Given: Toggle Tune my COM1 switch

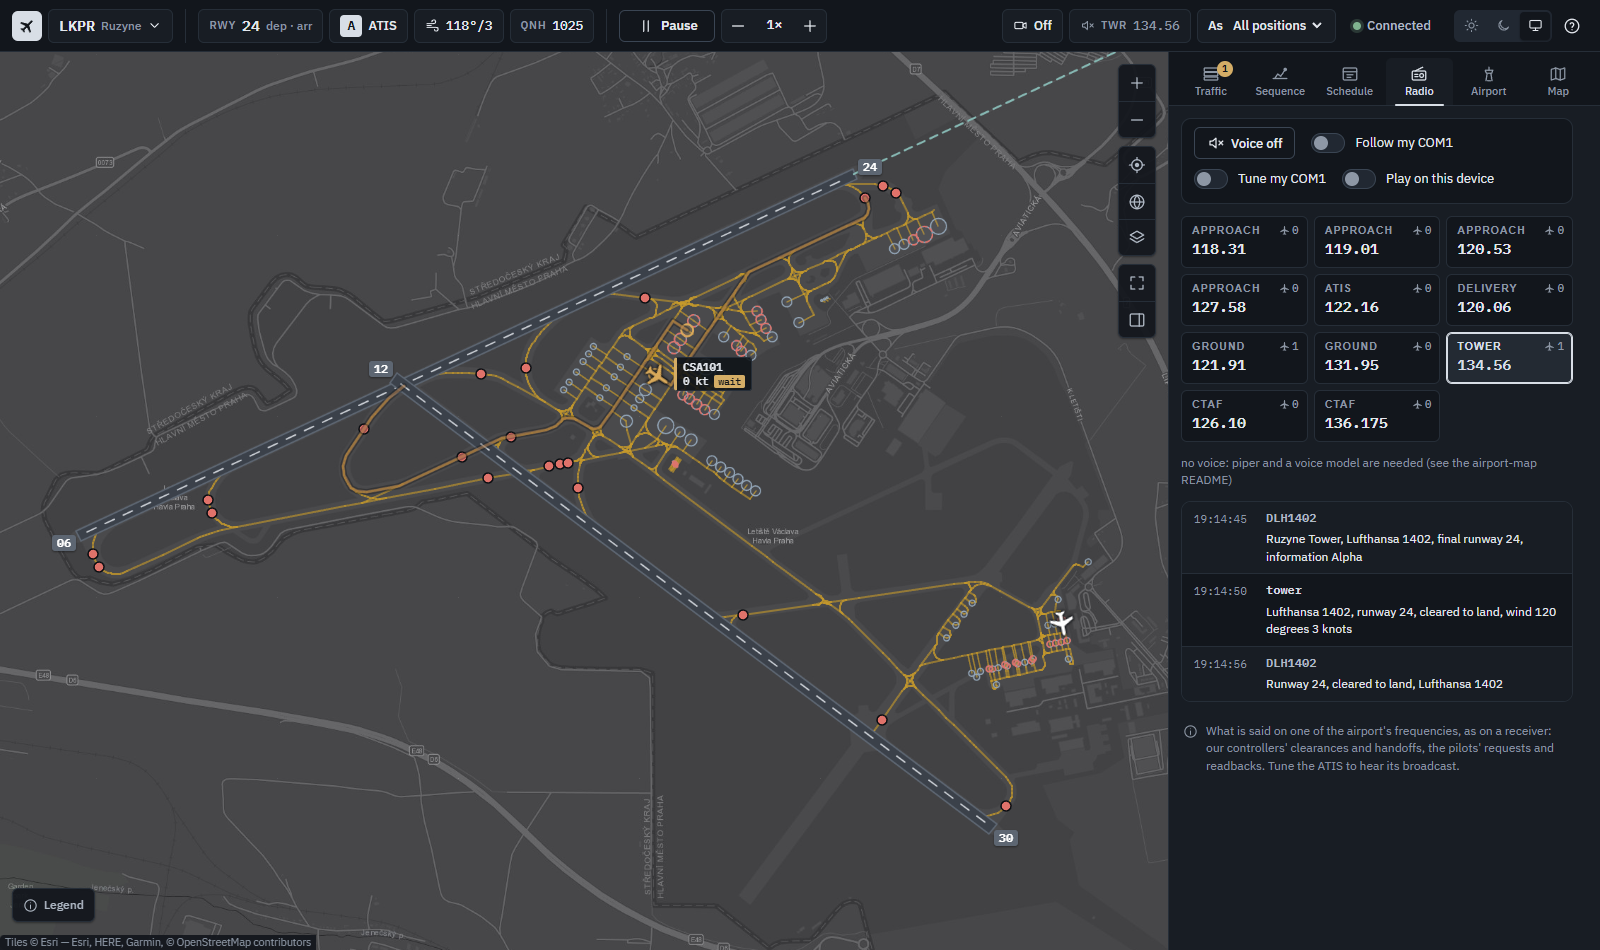Looking at the screenshot, I should pyautogui.click(x=1211, y=179).
